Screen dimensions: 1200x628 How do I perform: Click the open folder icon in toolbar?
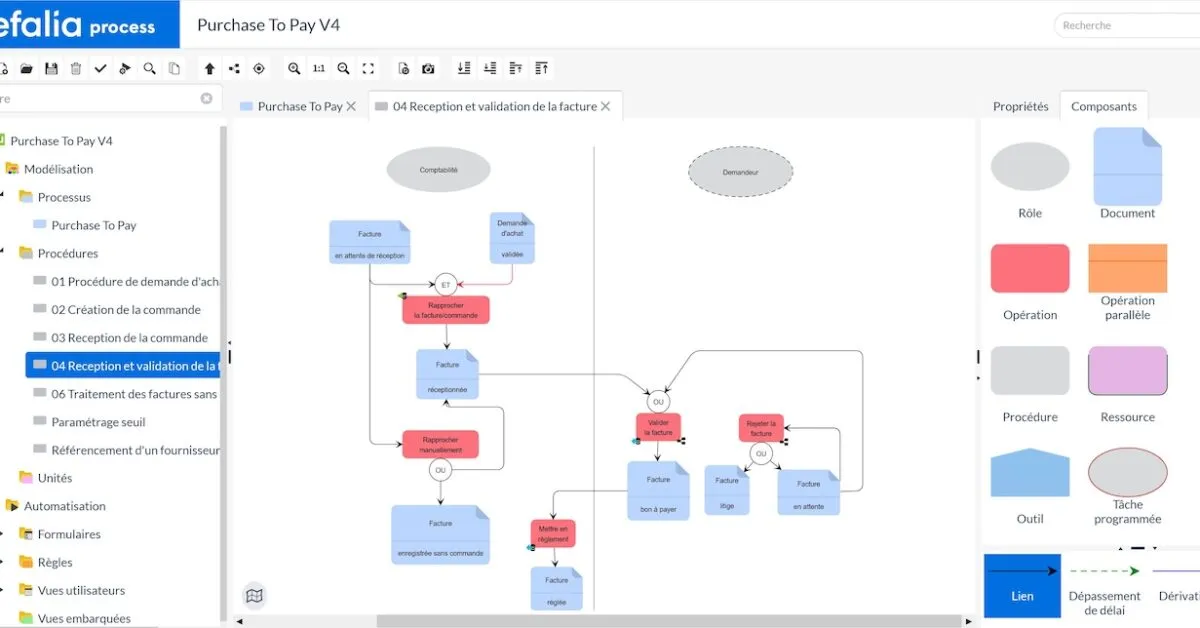point(27,69)
